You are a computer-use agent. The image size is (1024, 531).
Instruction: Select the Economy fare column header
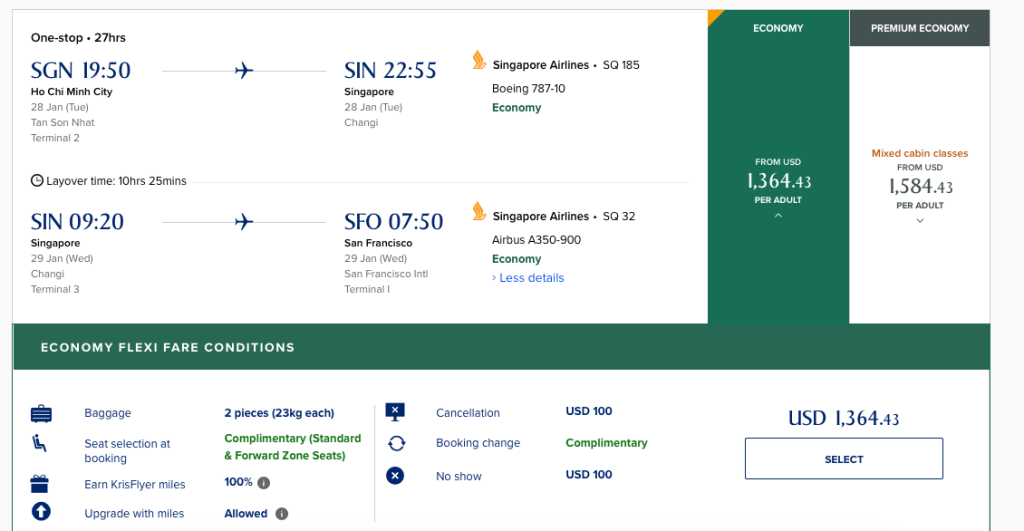(x=778, y=29)
